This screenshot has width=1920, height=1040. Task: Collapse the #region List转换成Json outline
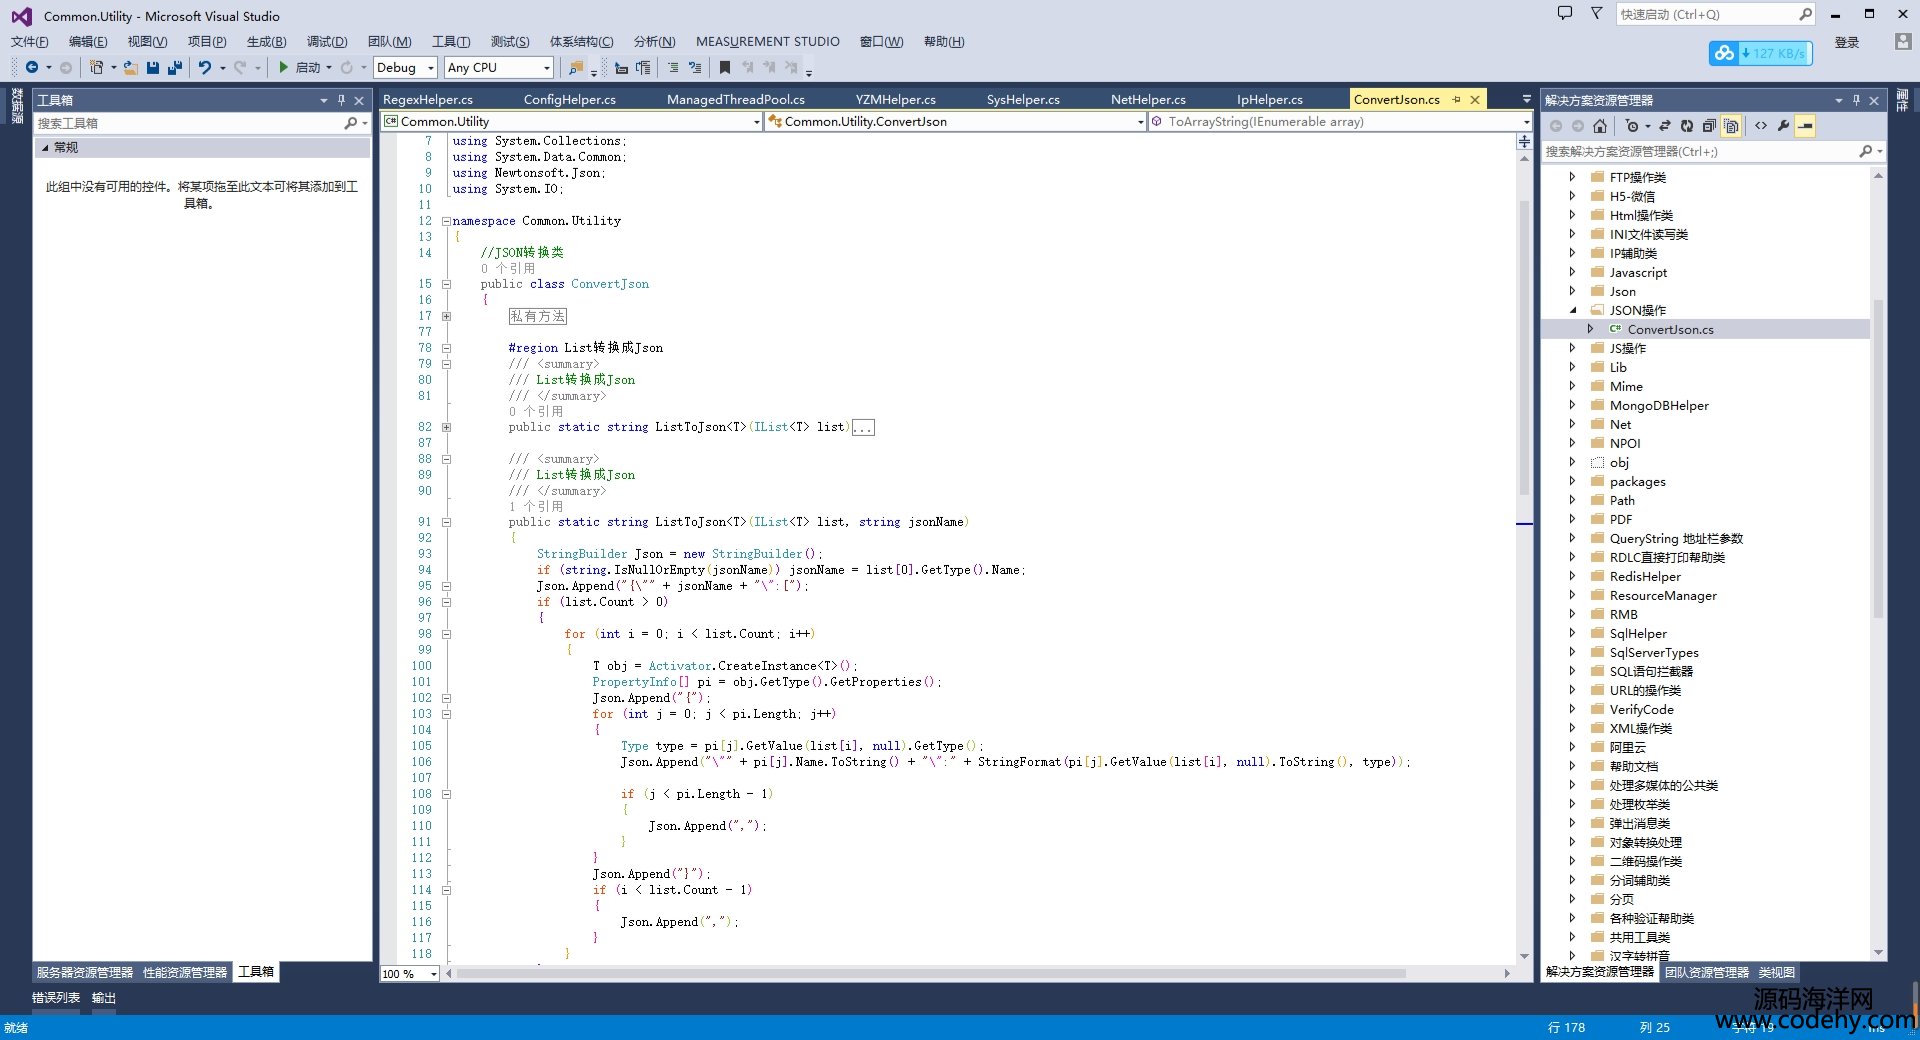coord(446,348)
